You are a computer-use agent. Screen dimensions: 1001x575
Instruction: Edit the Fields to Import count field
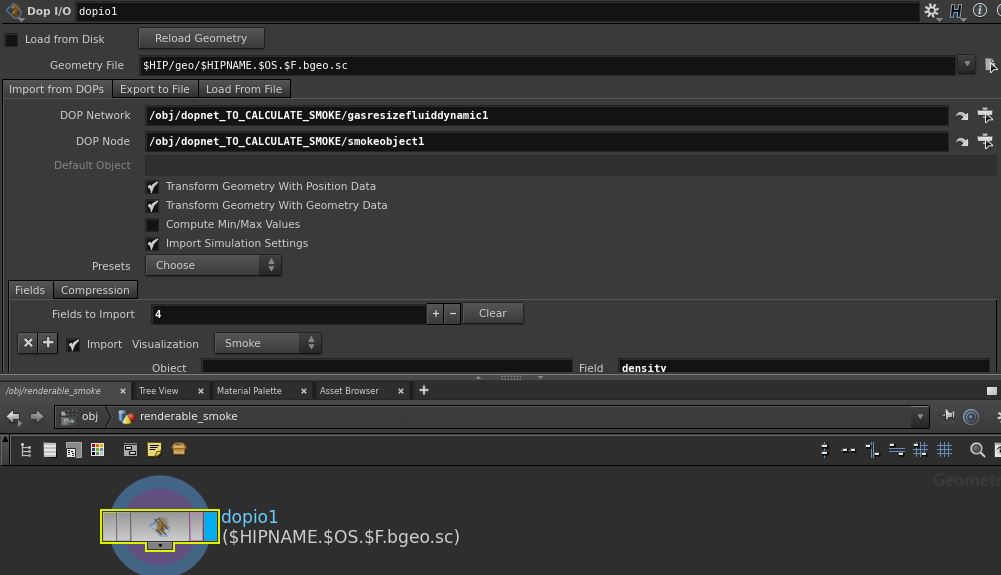pos(289,314)
